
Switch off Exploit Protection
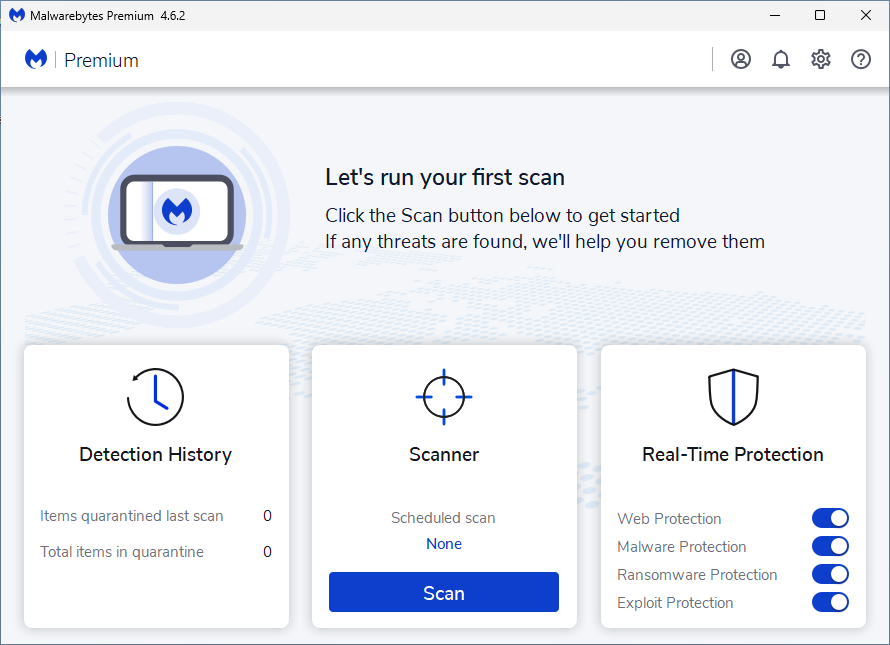pos(829,602)
